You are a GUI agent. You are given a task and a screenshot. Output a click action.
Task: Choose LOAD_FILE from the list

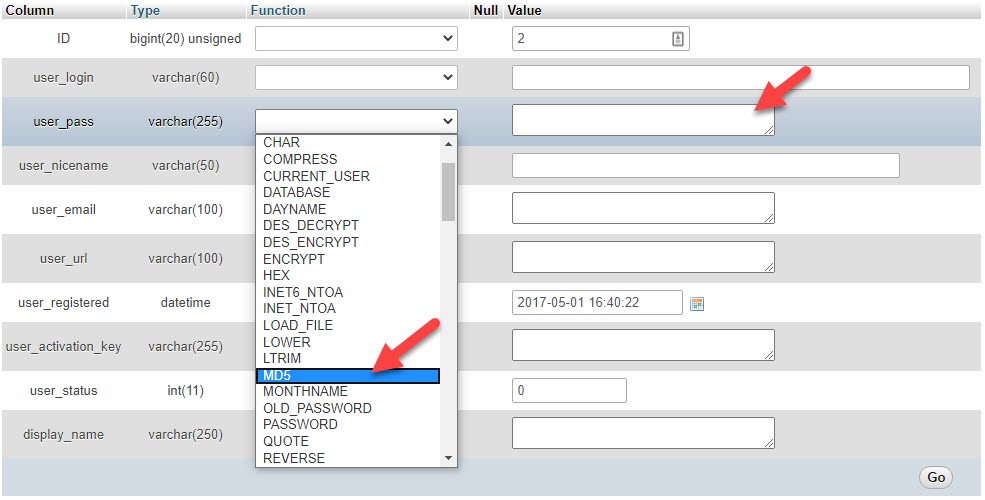coord(298,325)
